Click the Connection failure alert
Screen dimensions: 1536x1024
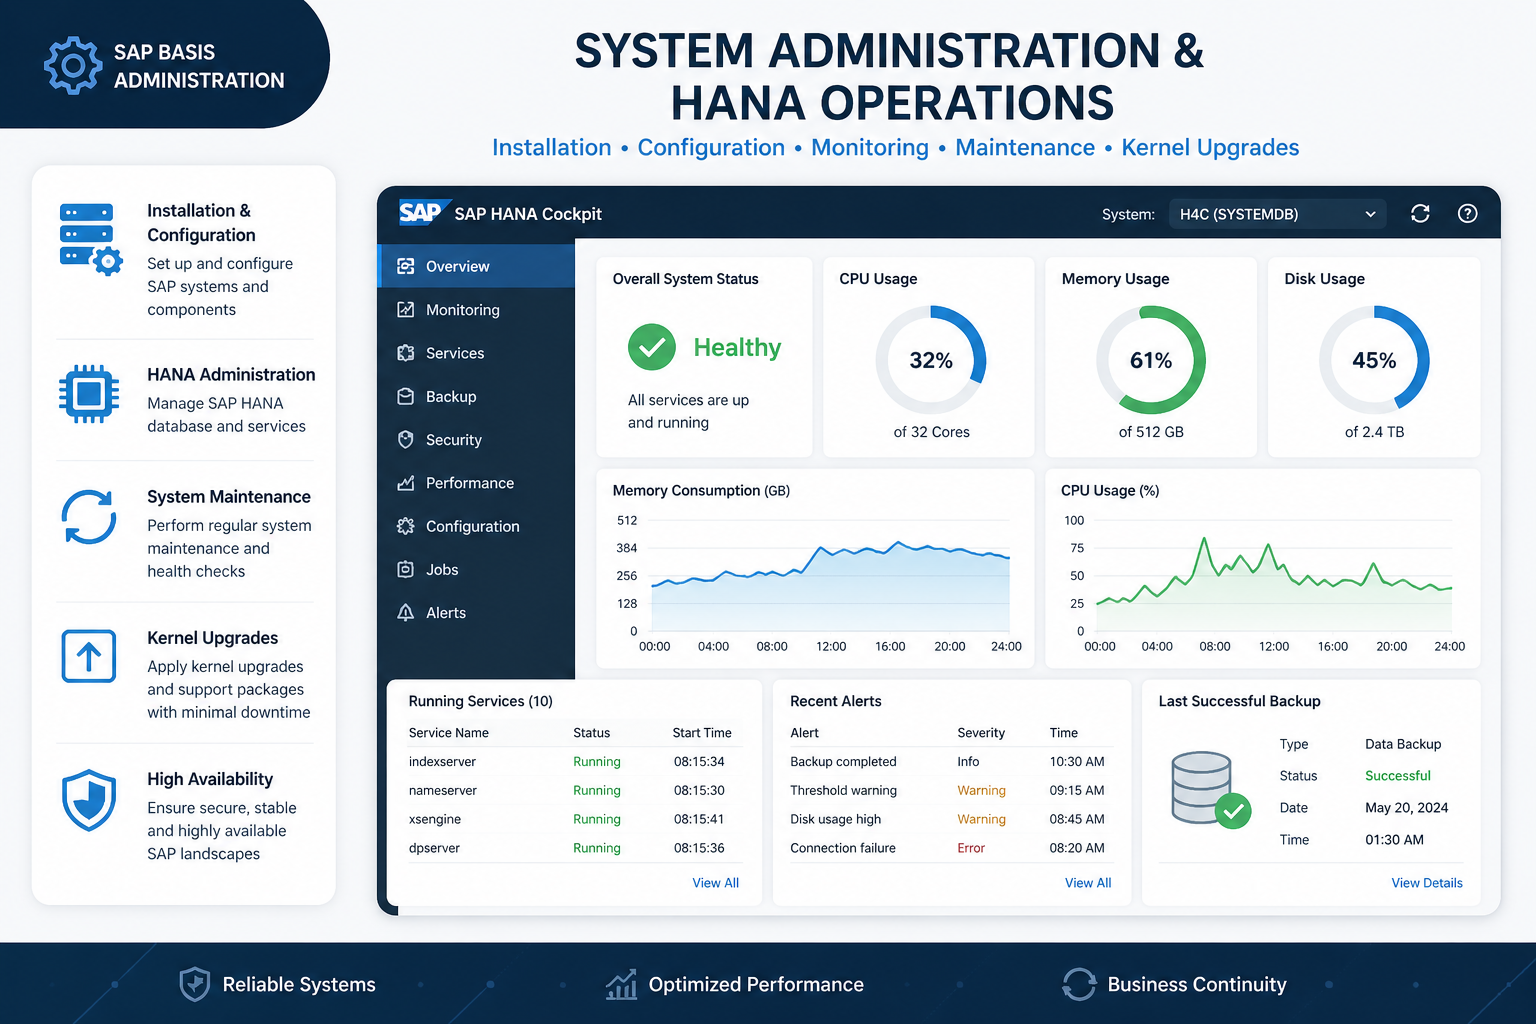point(843,848)
